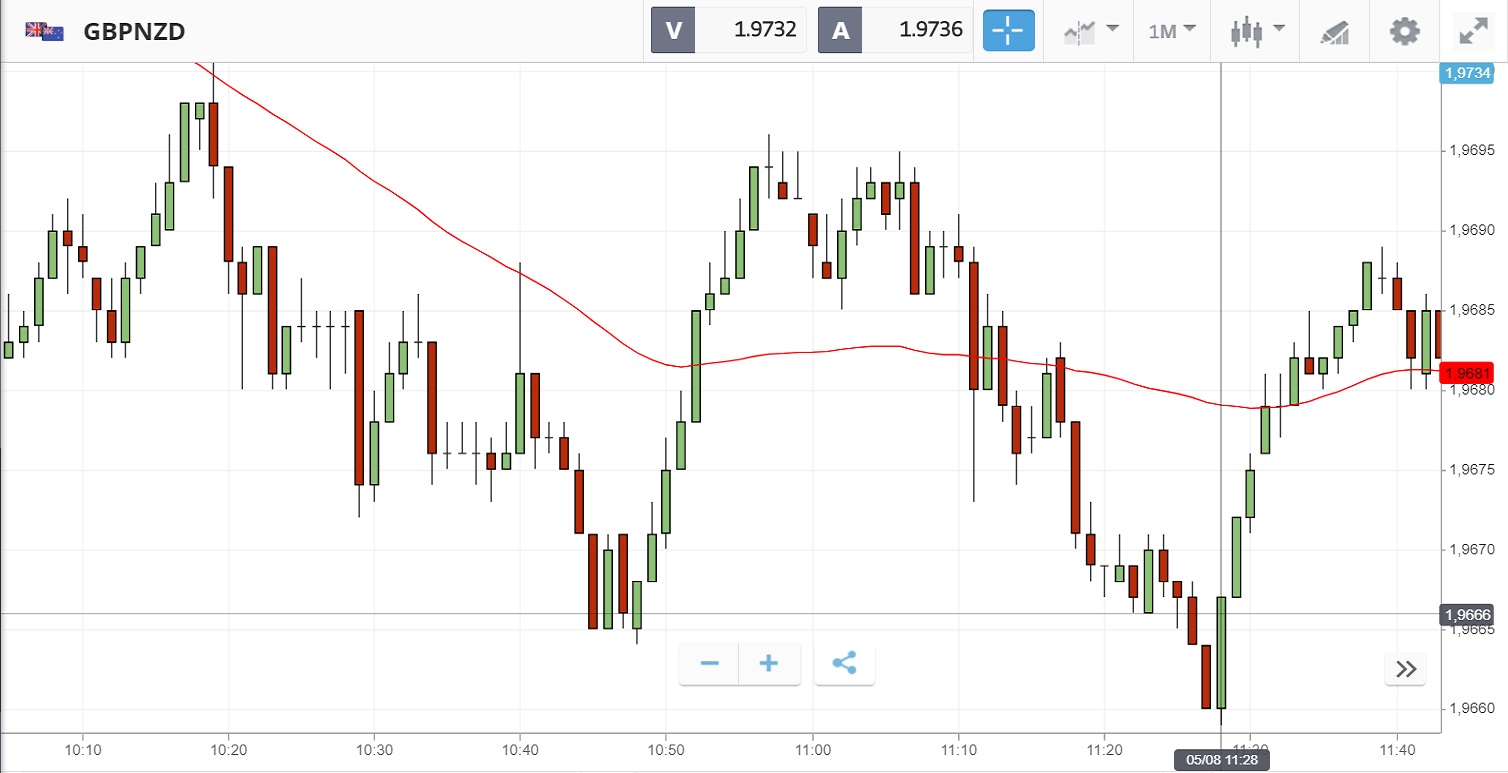
Task: Zoom in the chart with plus
Action: pyautogui.click(x=769, y=664)
